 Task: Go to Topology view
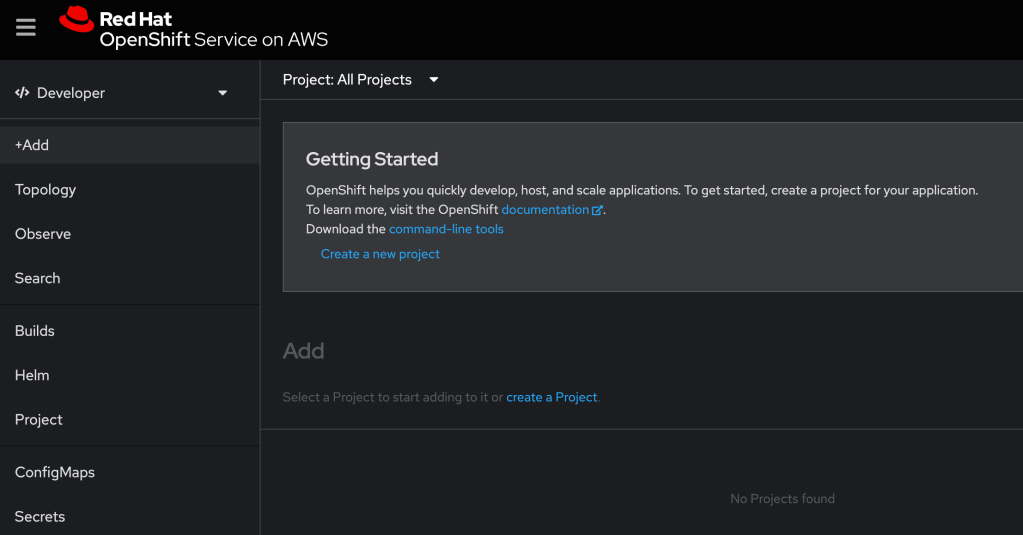pos(45,189)
